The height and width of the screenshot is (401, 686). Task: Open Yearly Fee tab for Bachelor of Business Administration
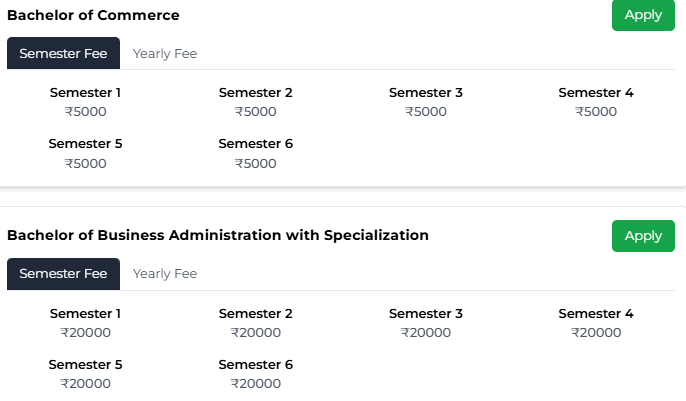pyautogui.click(x=165, y=274)
